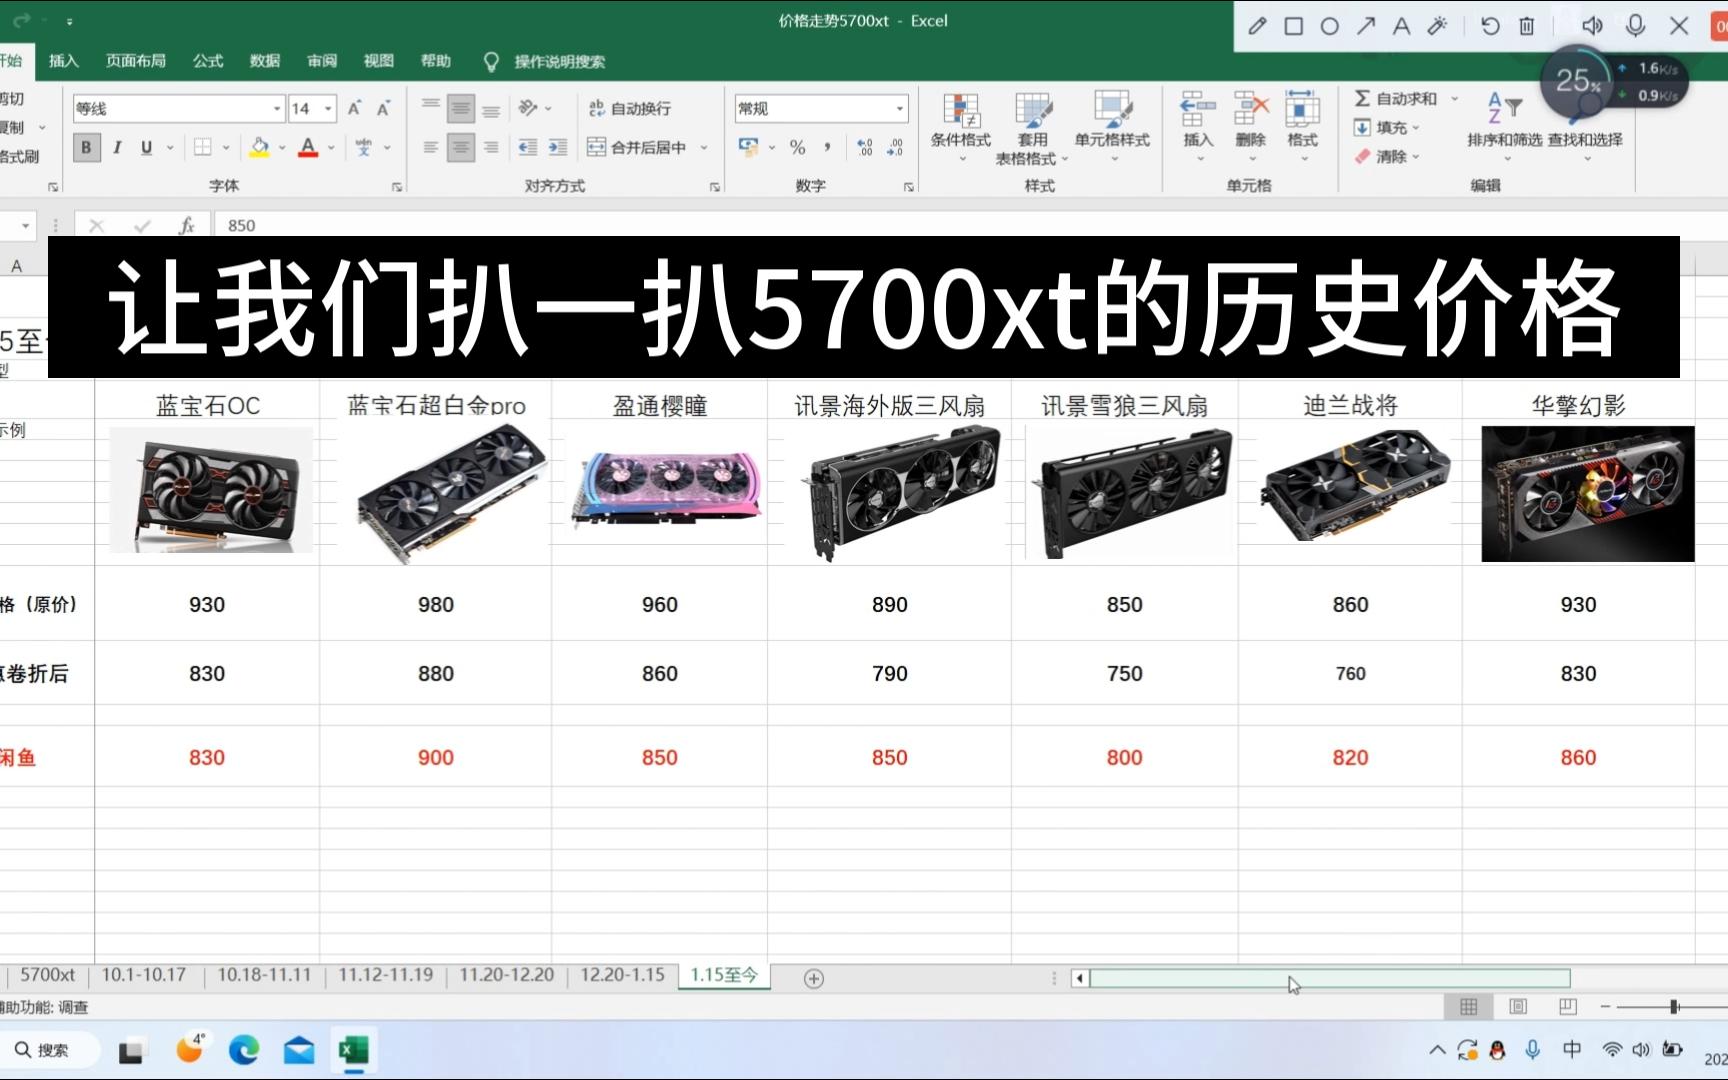Open Find and Select (查找和选择)

pyautogui.click(x=1585, y=128)
